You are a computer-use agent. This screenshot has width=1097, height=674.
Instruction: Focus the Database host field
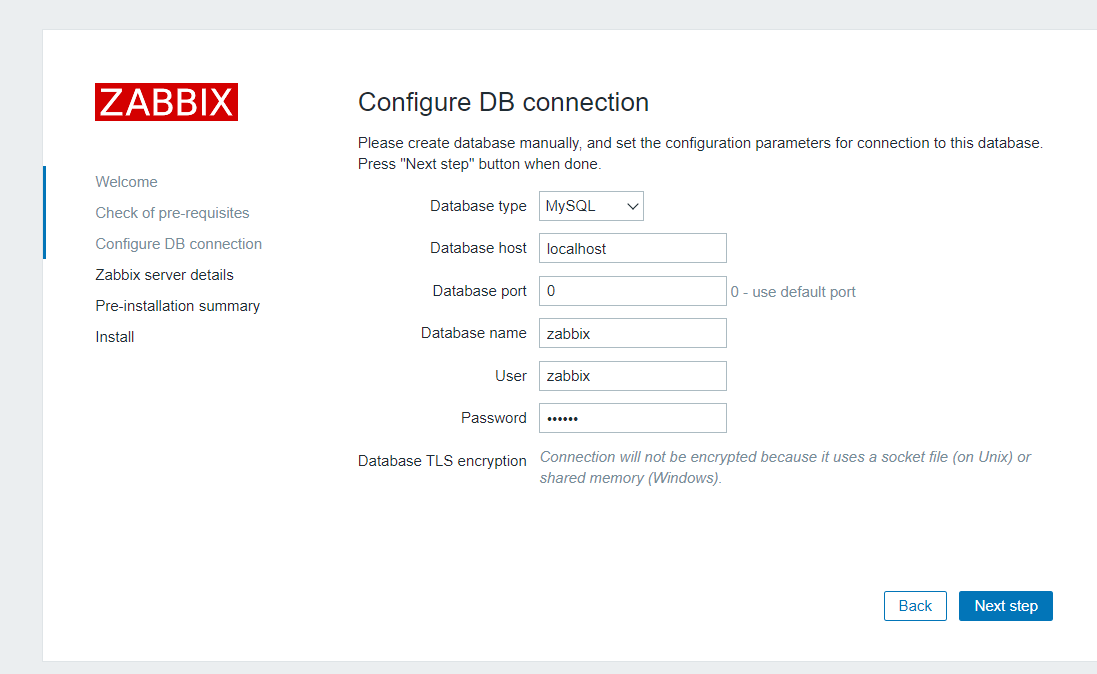632,248
